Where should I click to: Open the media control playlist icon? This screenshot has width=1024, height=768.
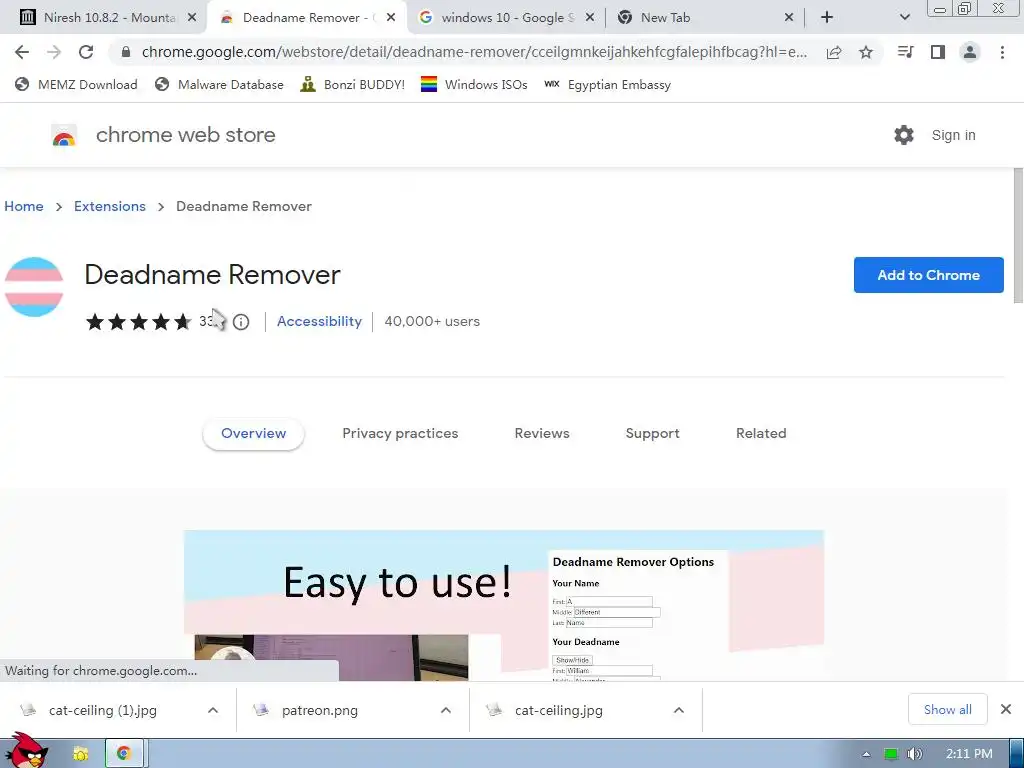[x=905, y=52]
